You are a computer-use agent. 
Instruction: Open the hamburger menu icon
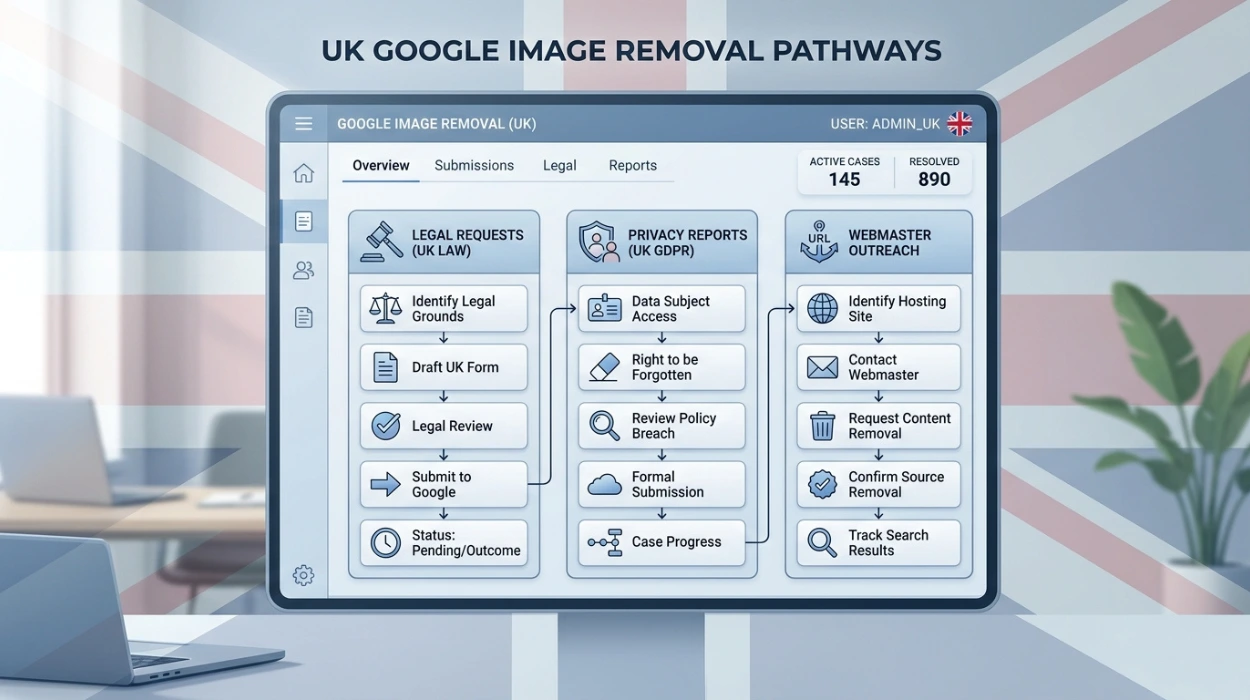(x=303, y=124)
